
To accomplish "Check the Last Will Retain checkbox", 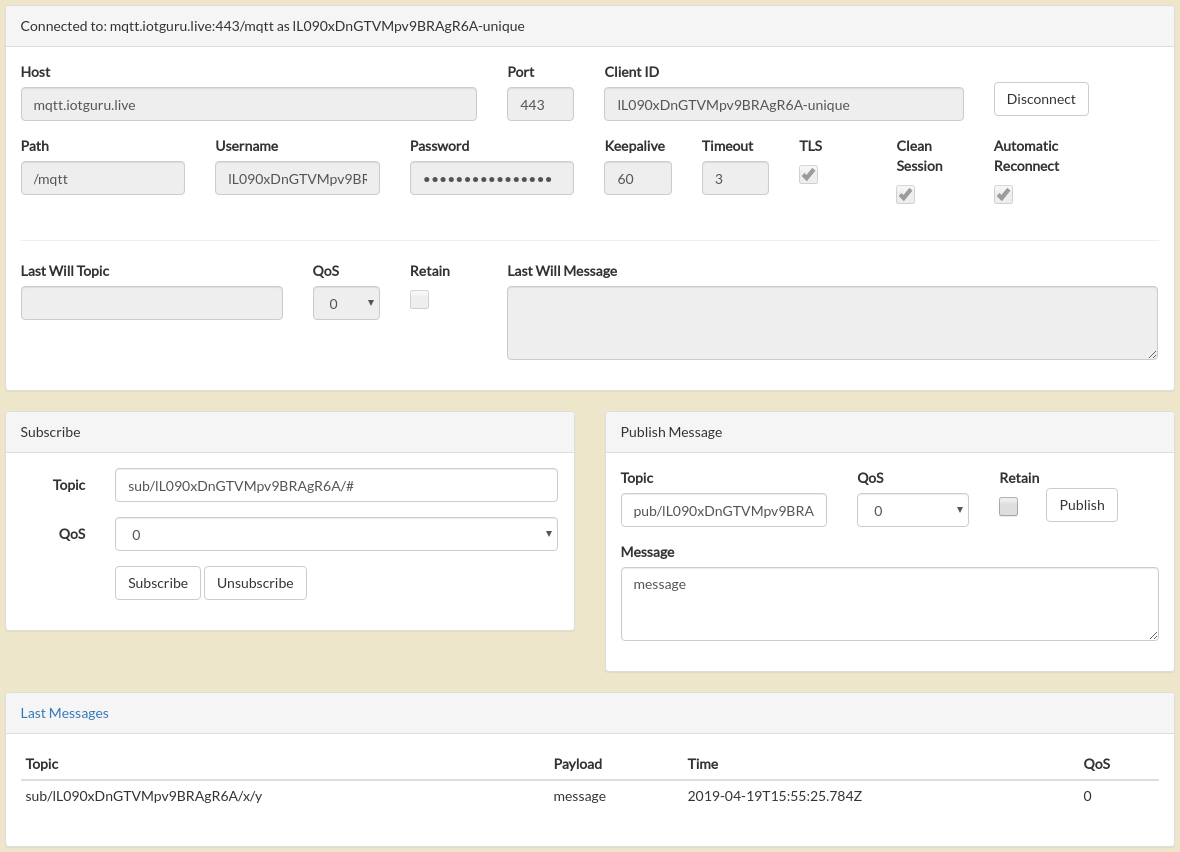I will coord(420,300).
